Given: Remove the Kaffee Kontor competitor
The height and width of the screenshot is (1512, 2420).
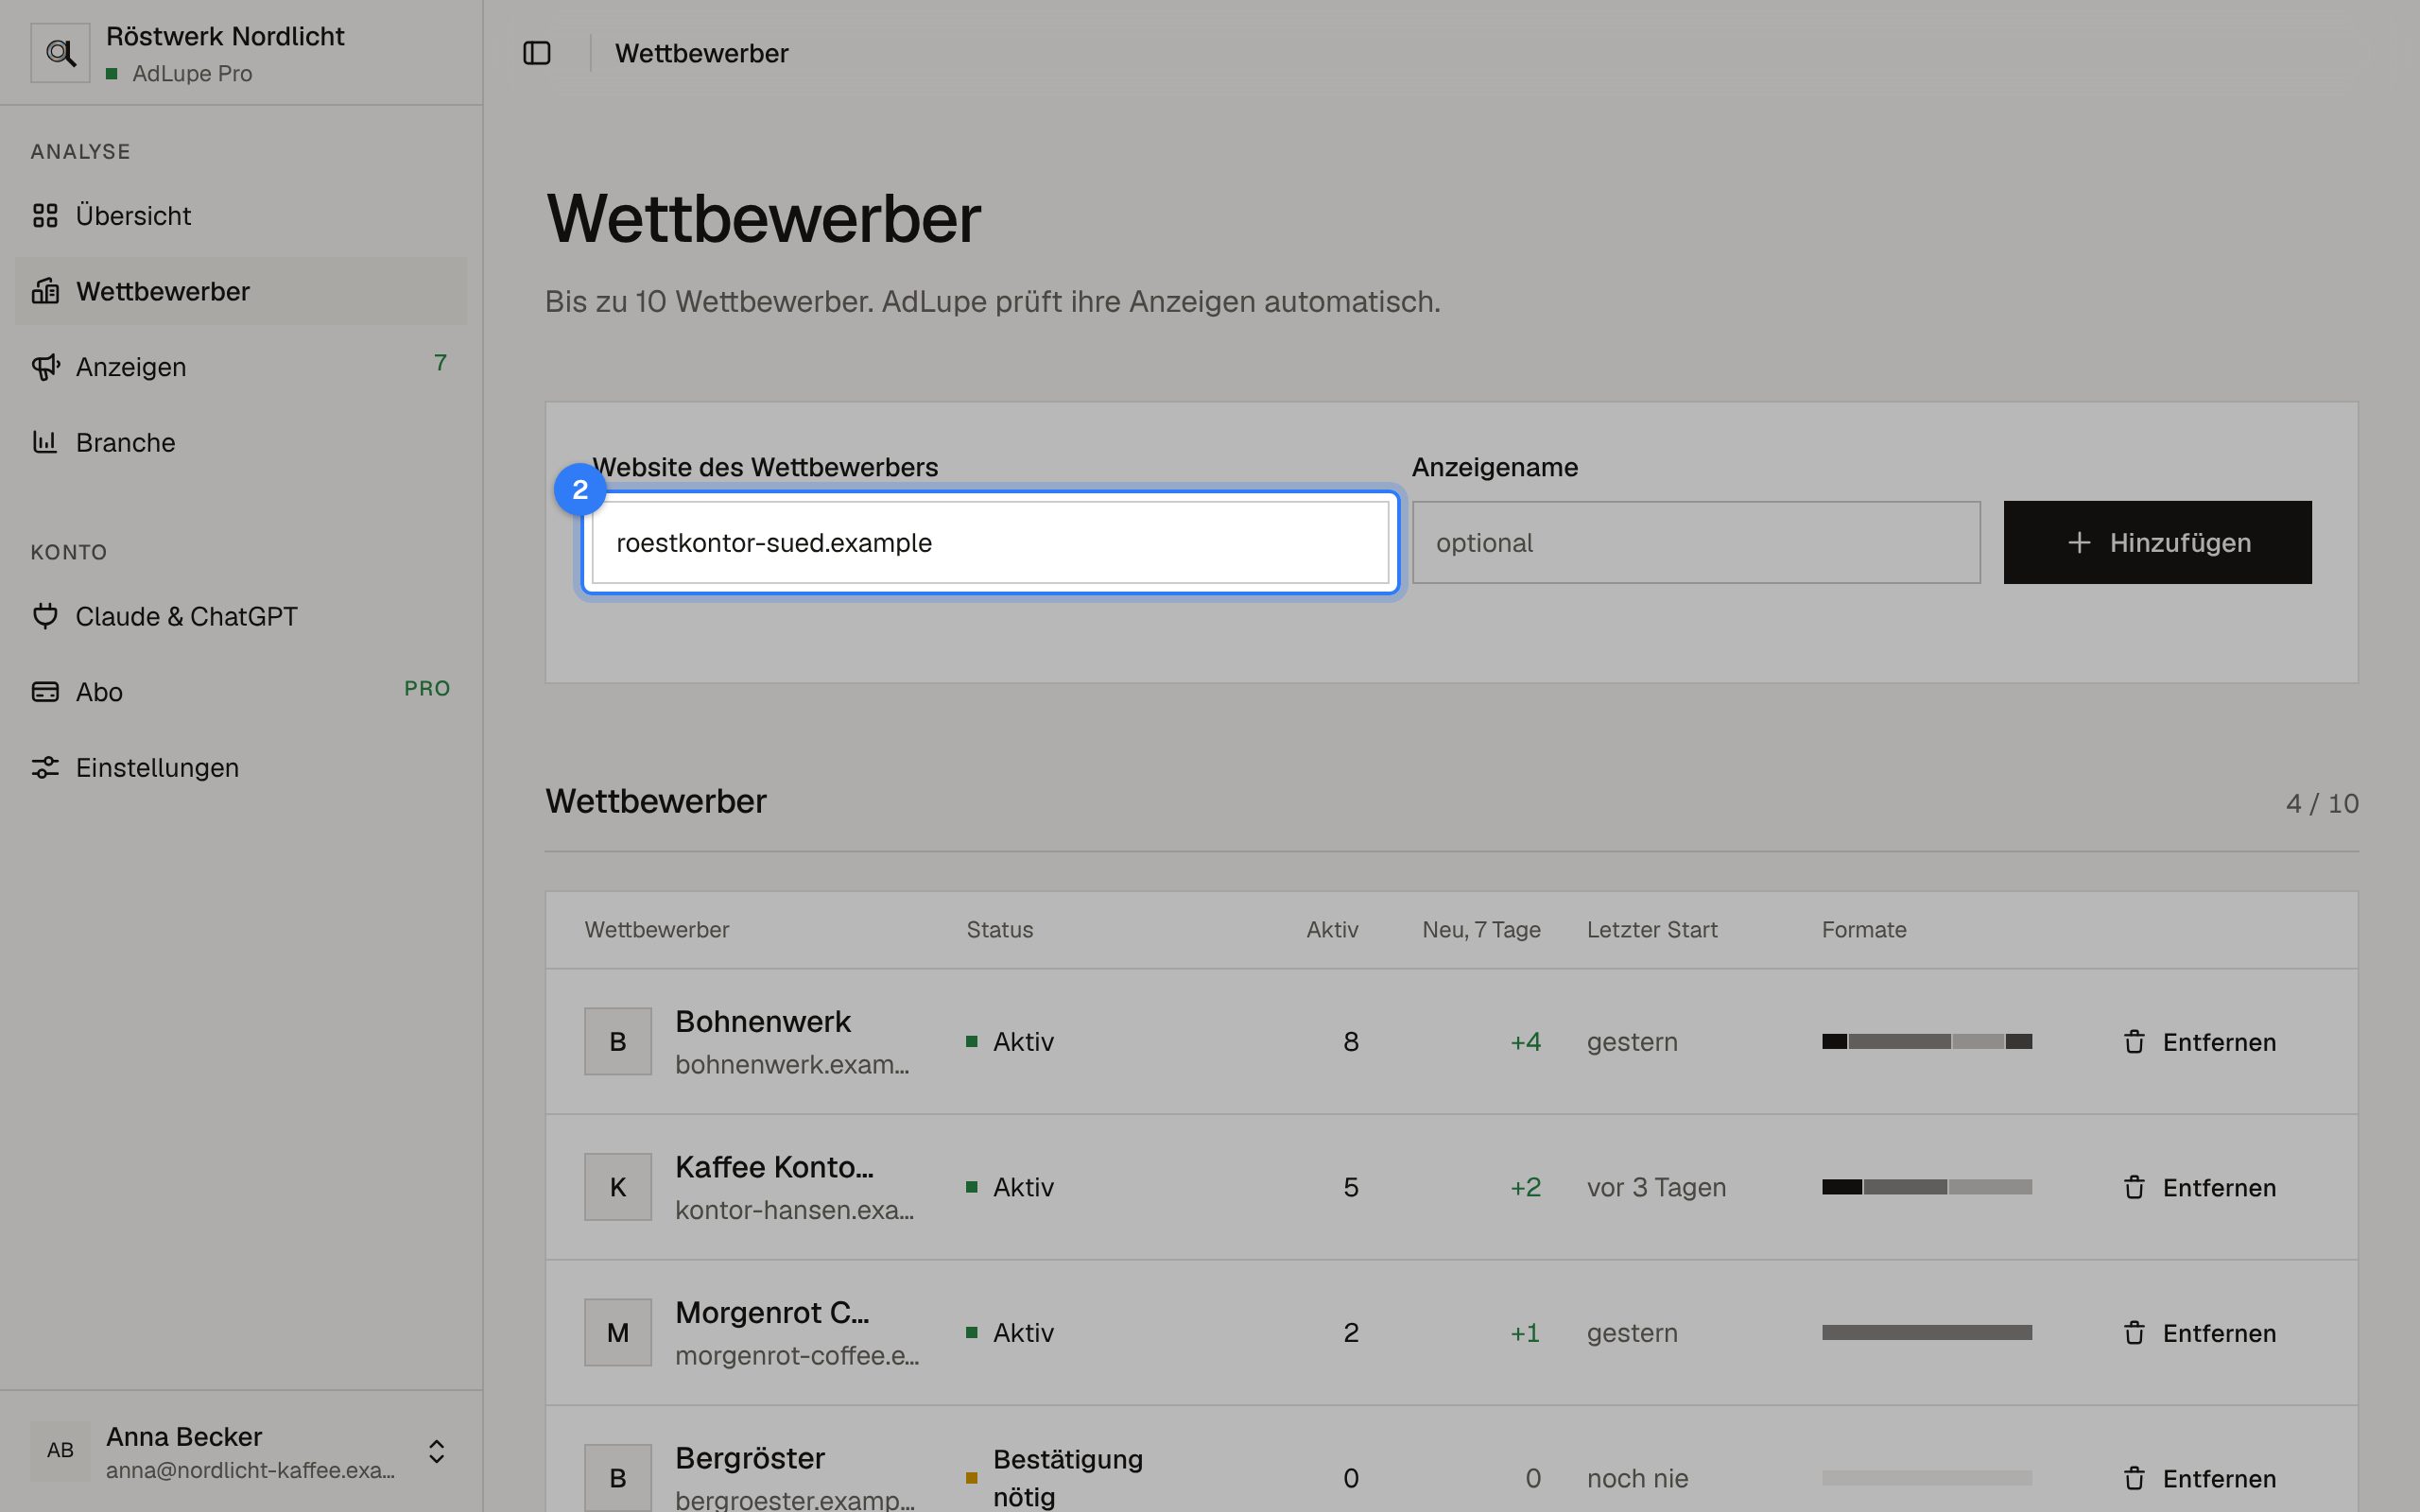Looking at the screenshot, I should click(x=2199, y=1187).
